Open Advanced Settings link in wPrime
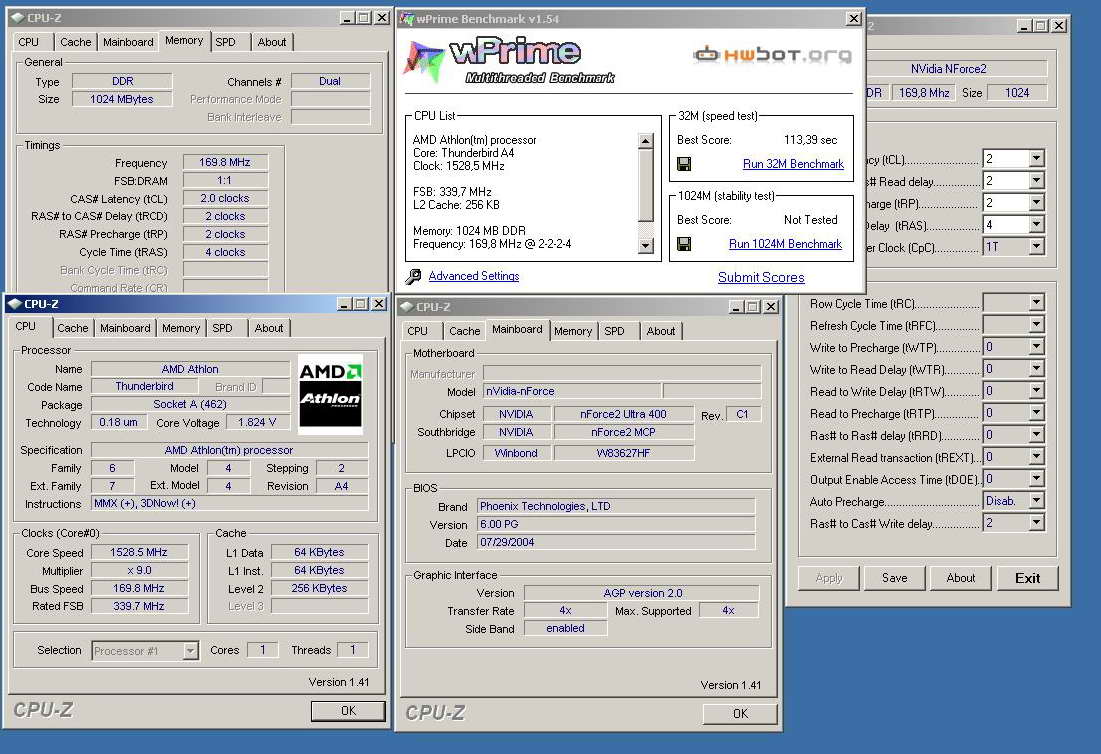Screen dimensions: 1101x754 click(474, 276)
